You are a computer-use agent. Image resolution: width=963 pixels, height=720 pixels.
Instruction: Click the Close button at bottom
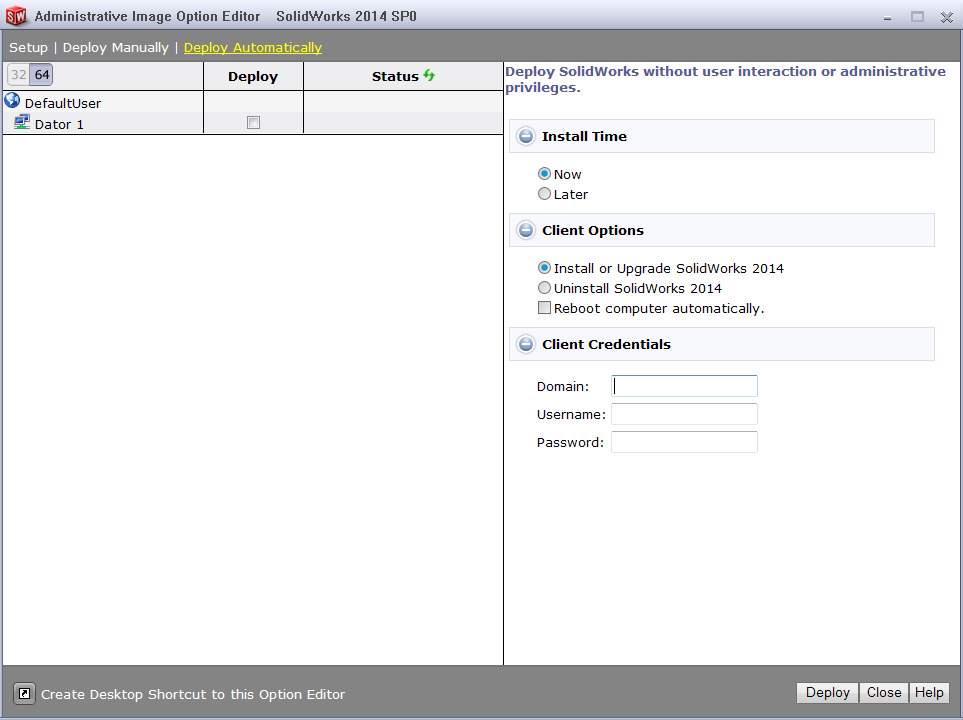(x=884, y=692)
